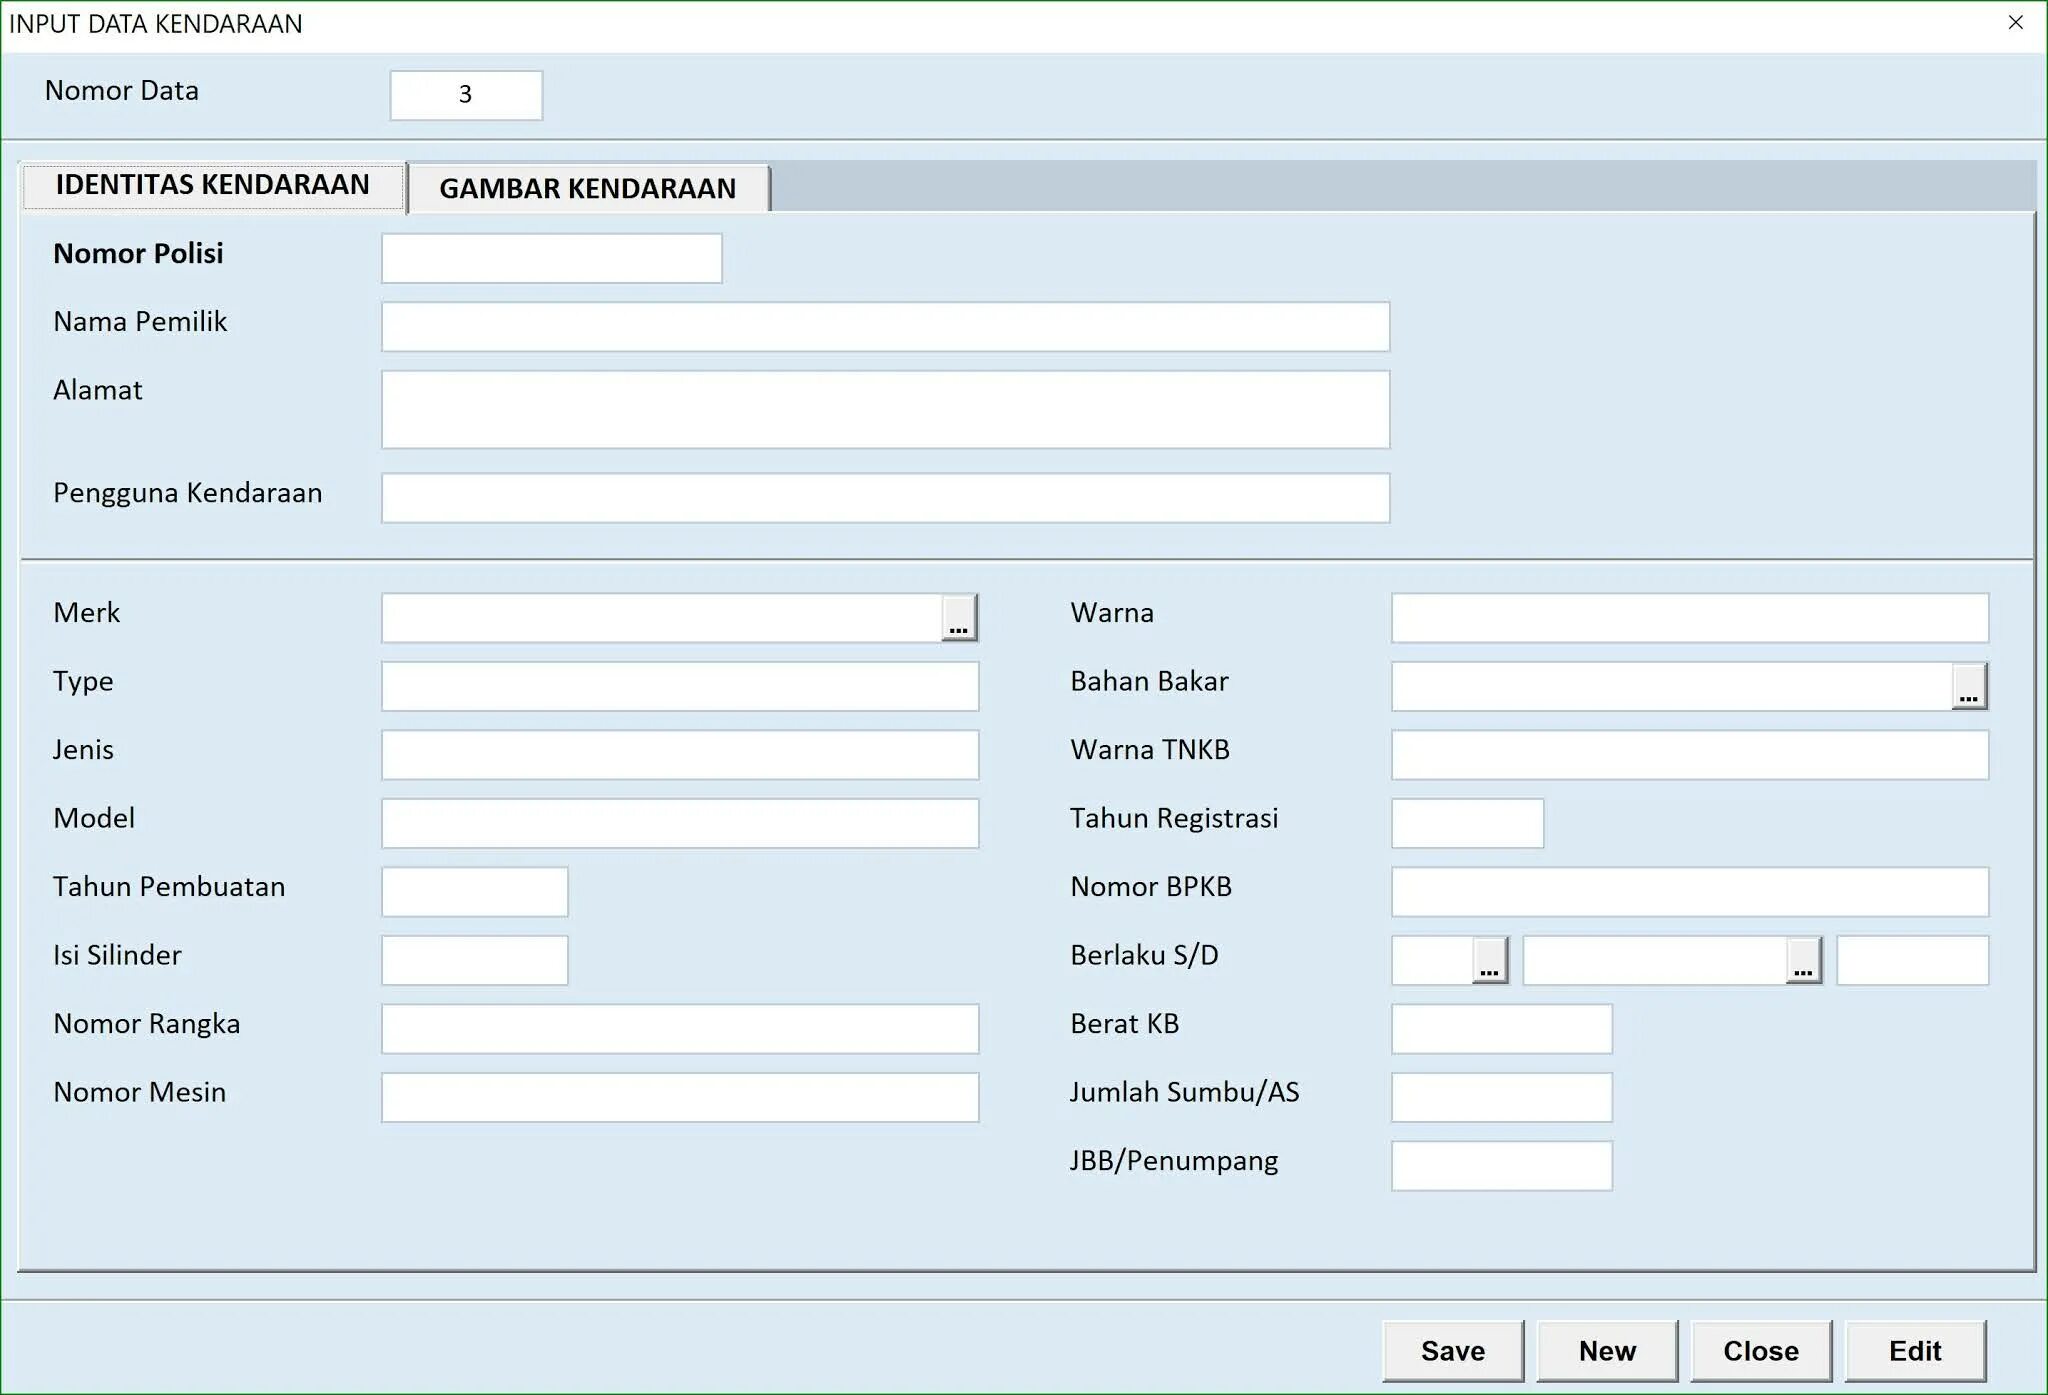This screenshot has height=1395, width=2048.
Task: Click the Close button at bottom
Action: pos(1760,1351)
